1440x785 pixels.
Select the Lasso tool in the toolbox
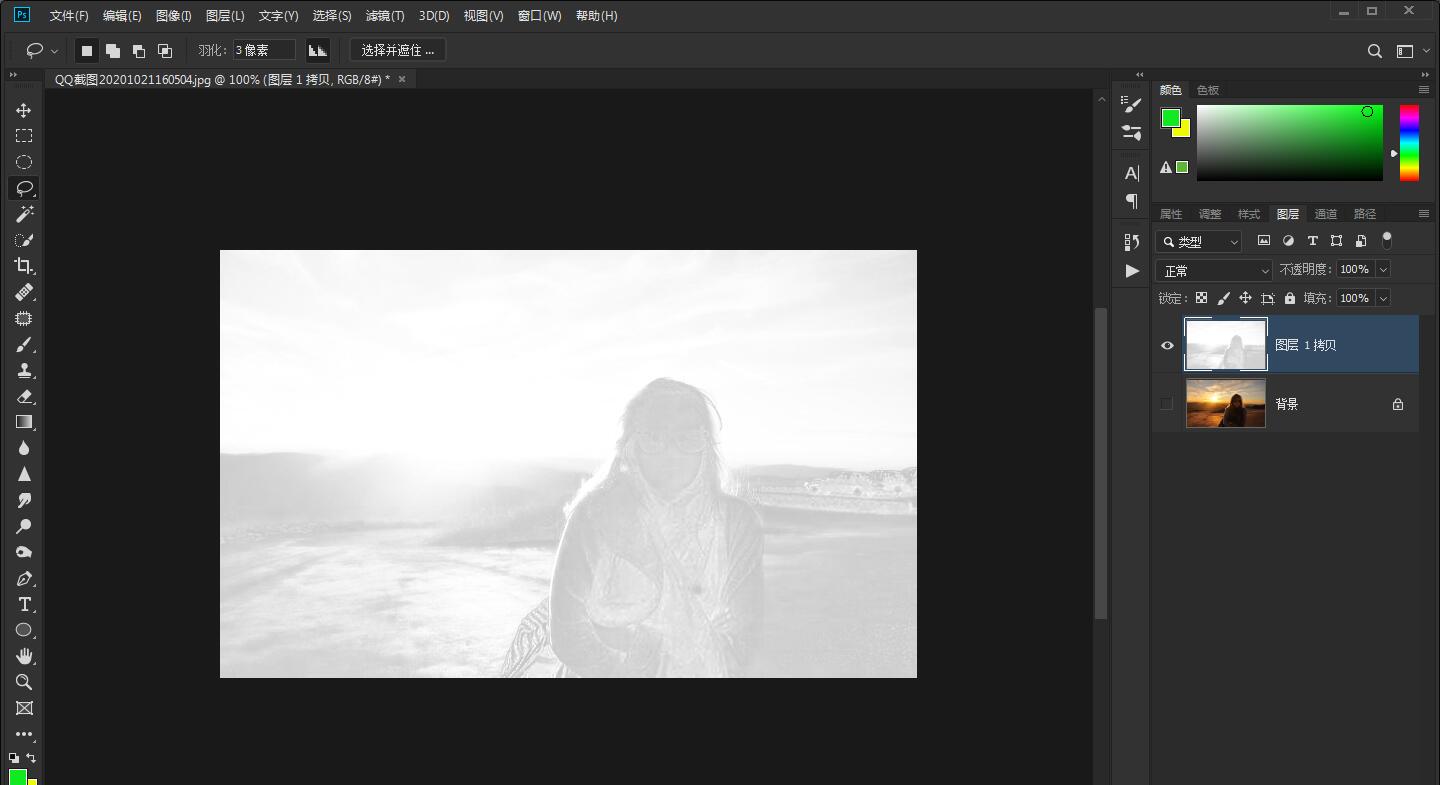point(24,188)
